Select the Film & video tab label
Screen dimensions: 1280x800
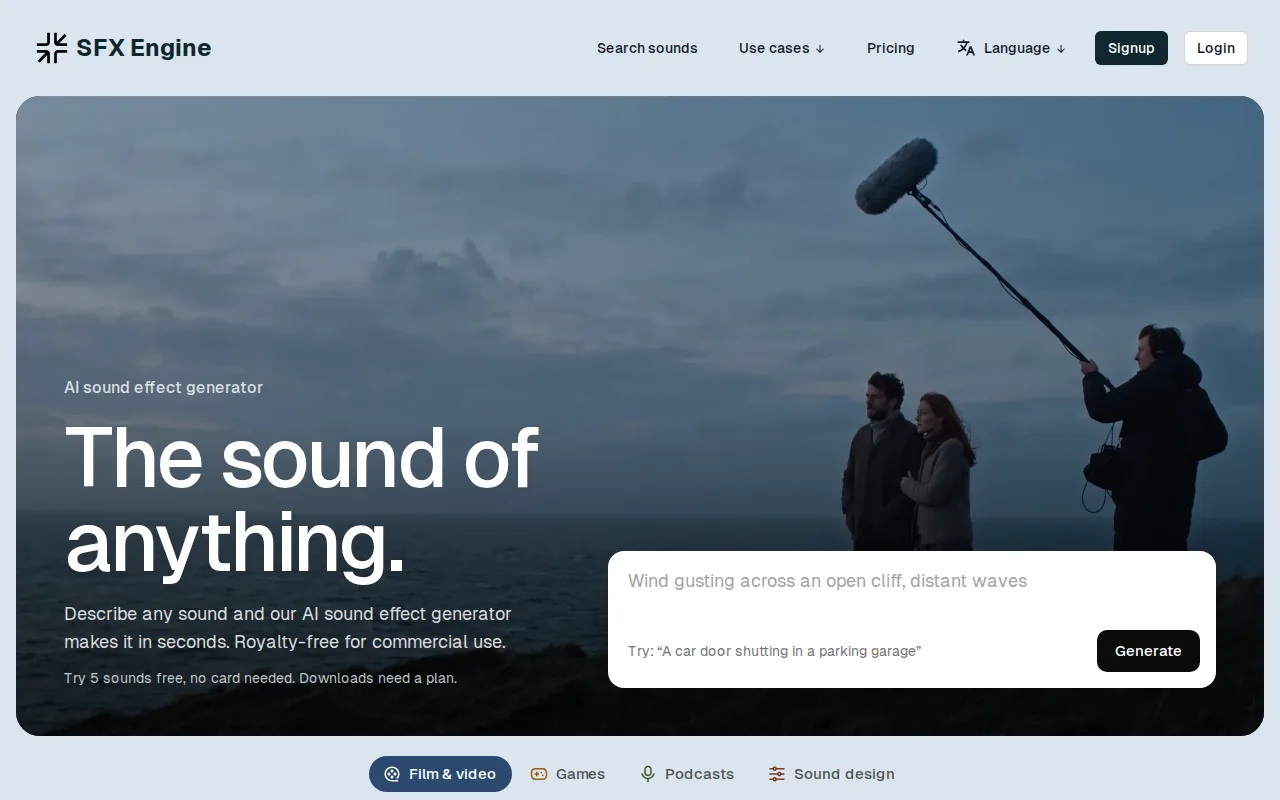coord(452,774)
